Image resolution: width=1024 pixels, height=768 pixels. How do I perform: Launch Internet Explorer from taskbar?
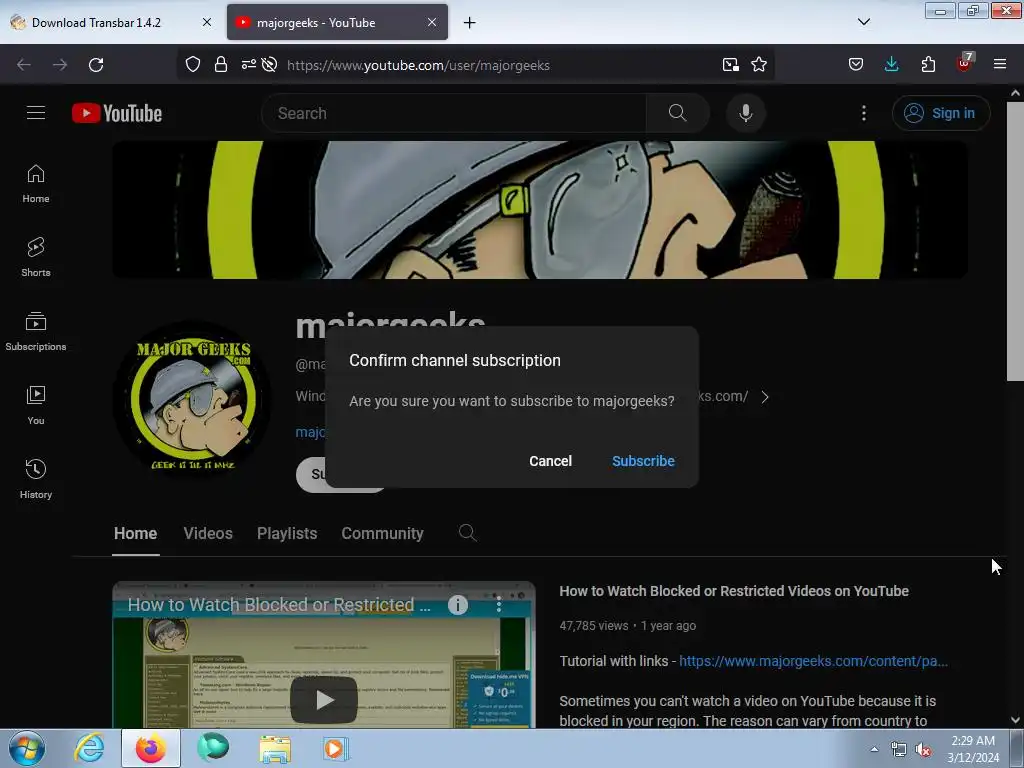pos(89,748)
